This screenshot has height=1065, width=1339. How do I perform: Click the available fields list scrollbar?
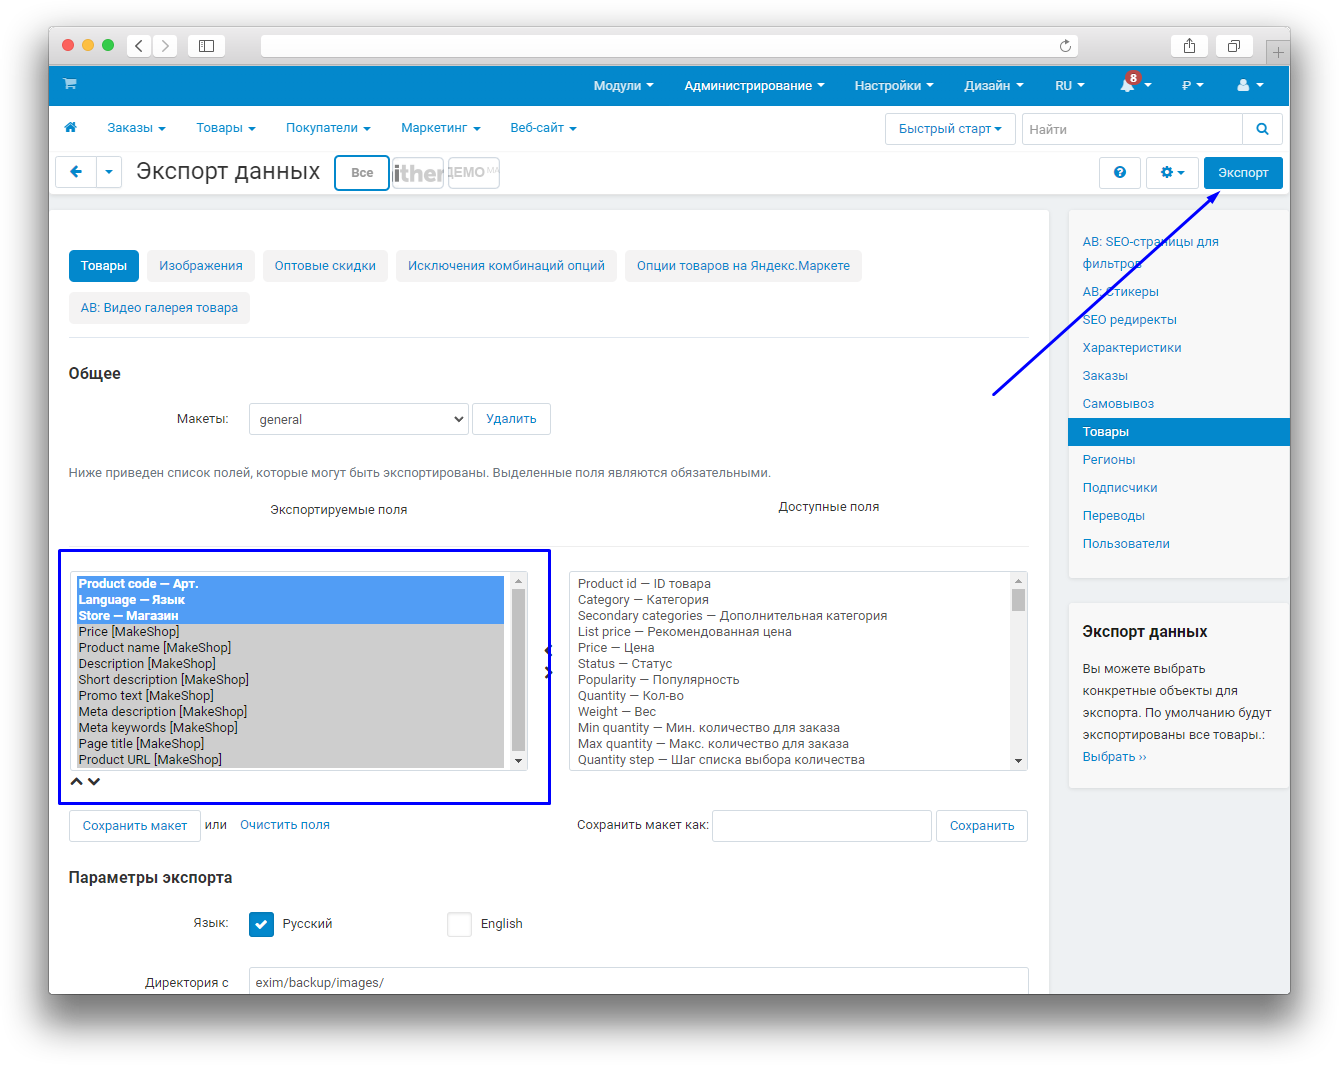1018,670
